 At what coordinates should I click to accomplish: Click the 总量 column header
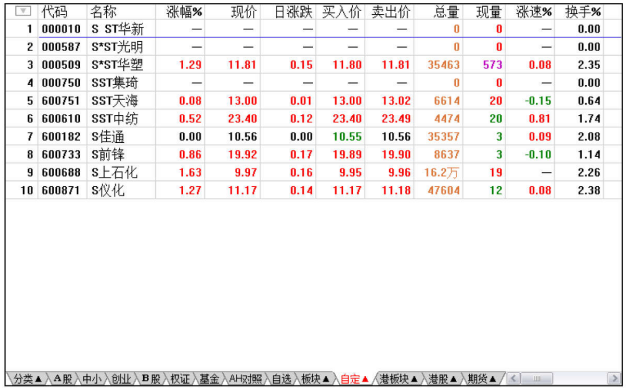click(x=446, y=12)
